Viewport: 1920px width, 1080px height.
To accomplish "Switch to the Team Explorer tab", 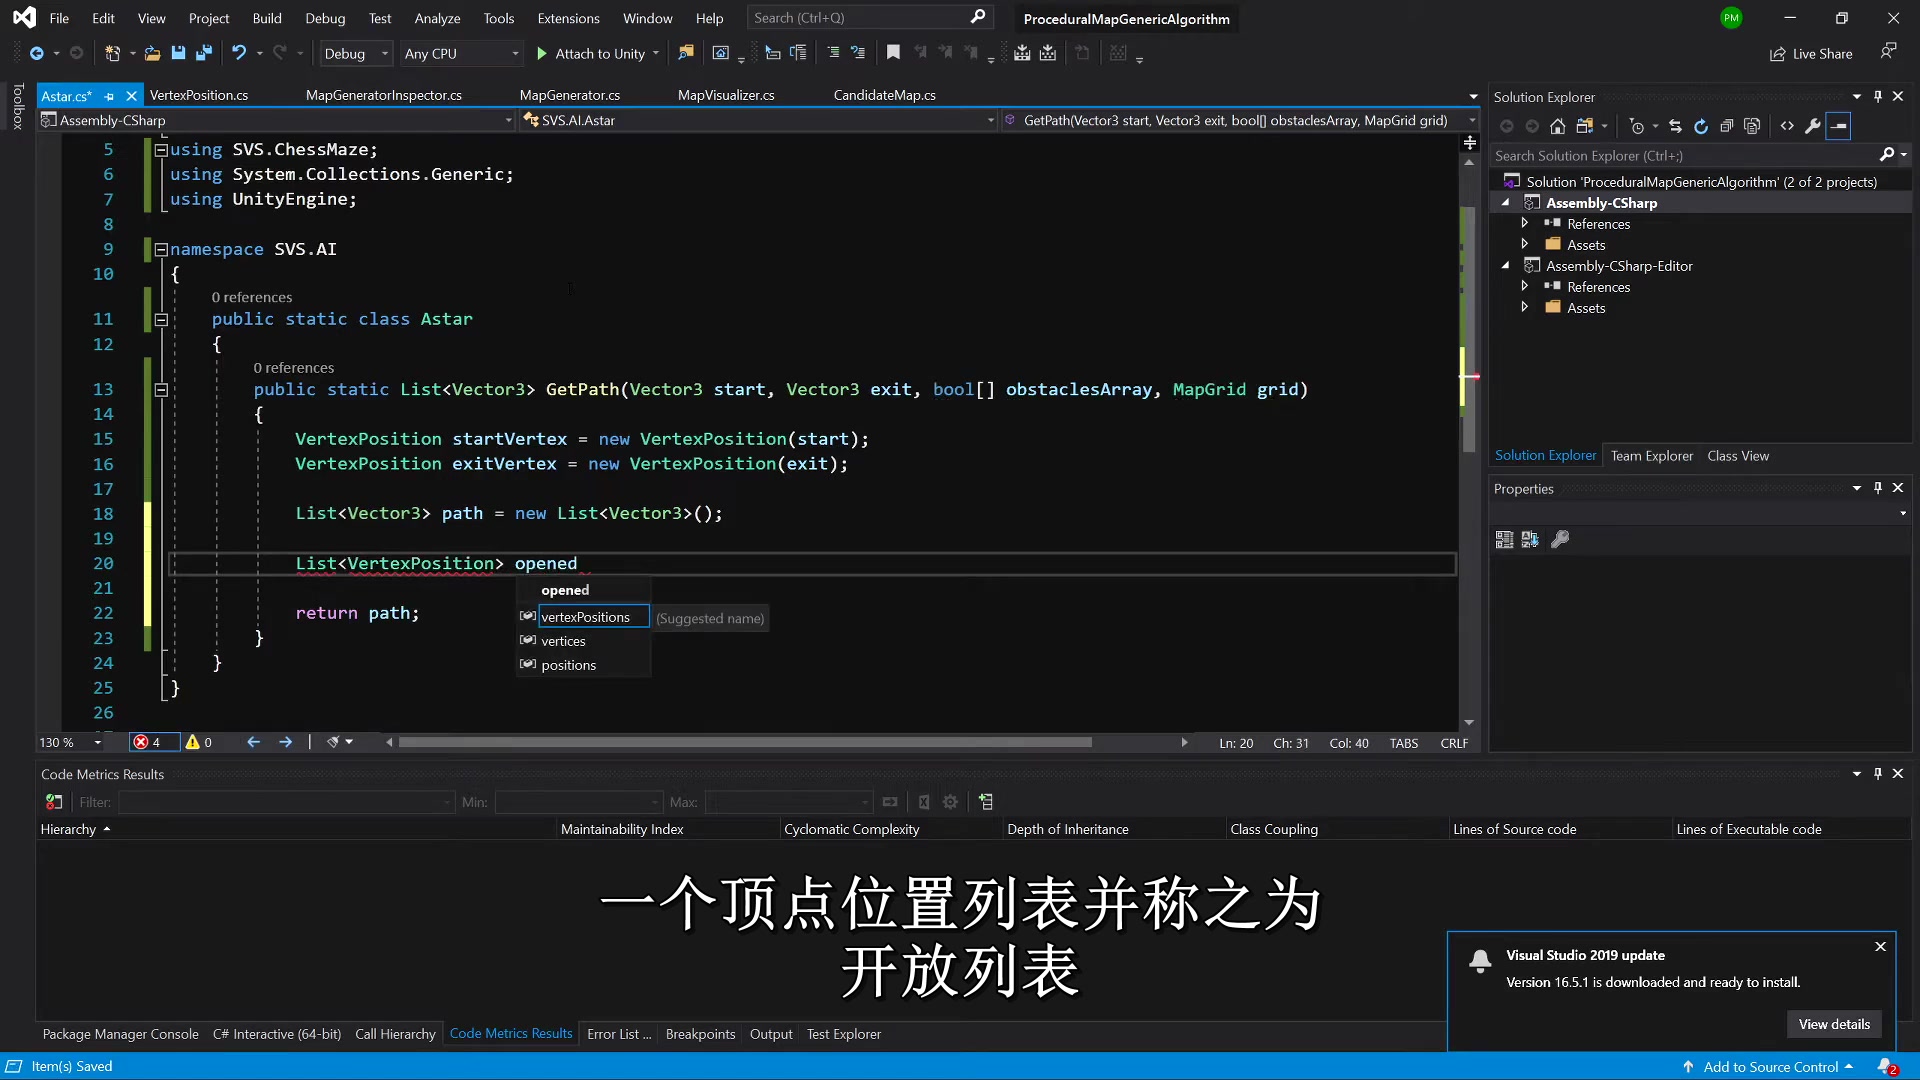I will click(1652, 455).
